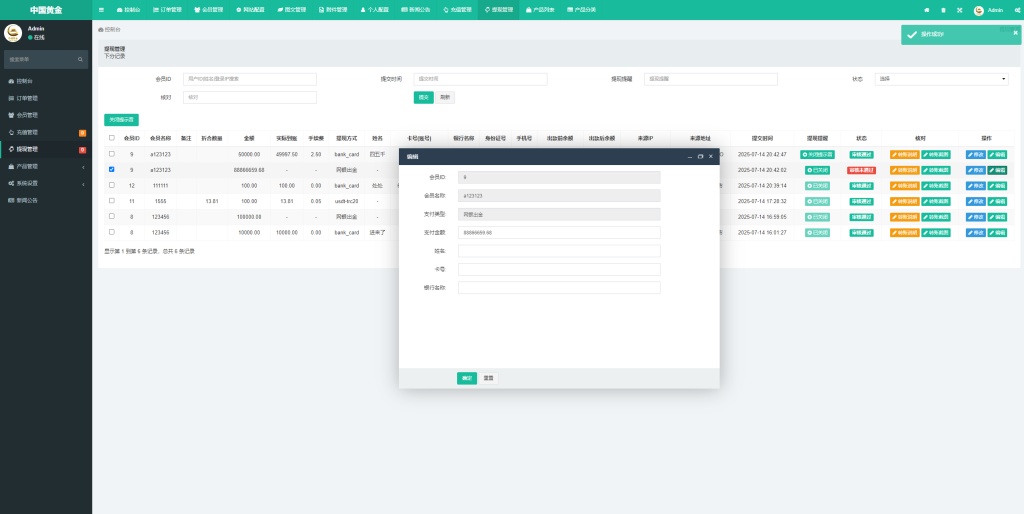Expand 系统设置 in the sidebar
The image size is (1024, 514).
45,183
